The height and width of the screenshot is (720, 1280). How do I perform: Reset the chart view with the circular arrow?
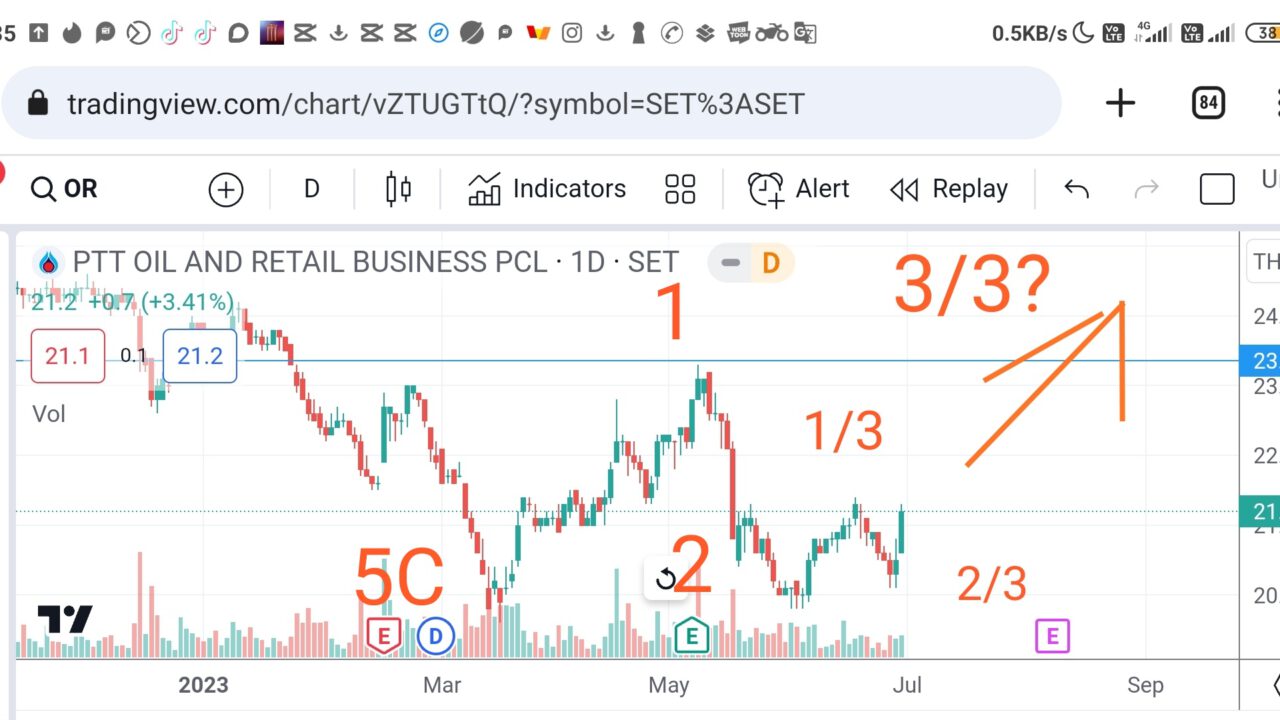(x=666, y=578)
